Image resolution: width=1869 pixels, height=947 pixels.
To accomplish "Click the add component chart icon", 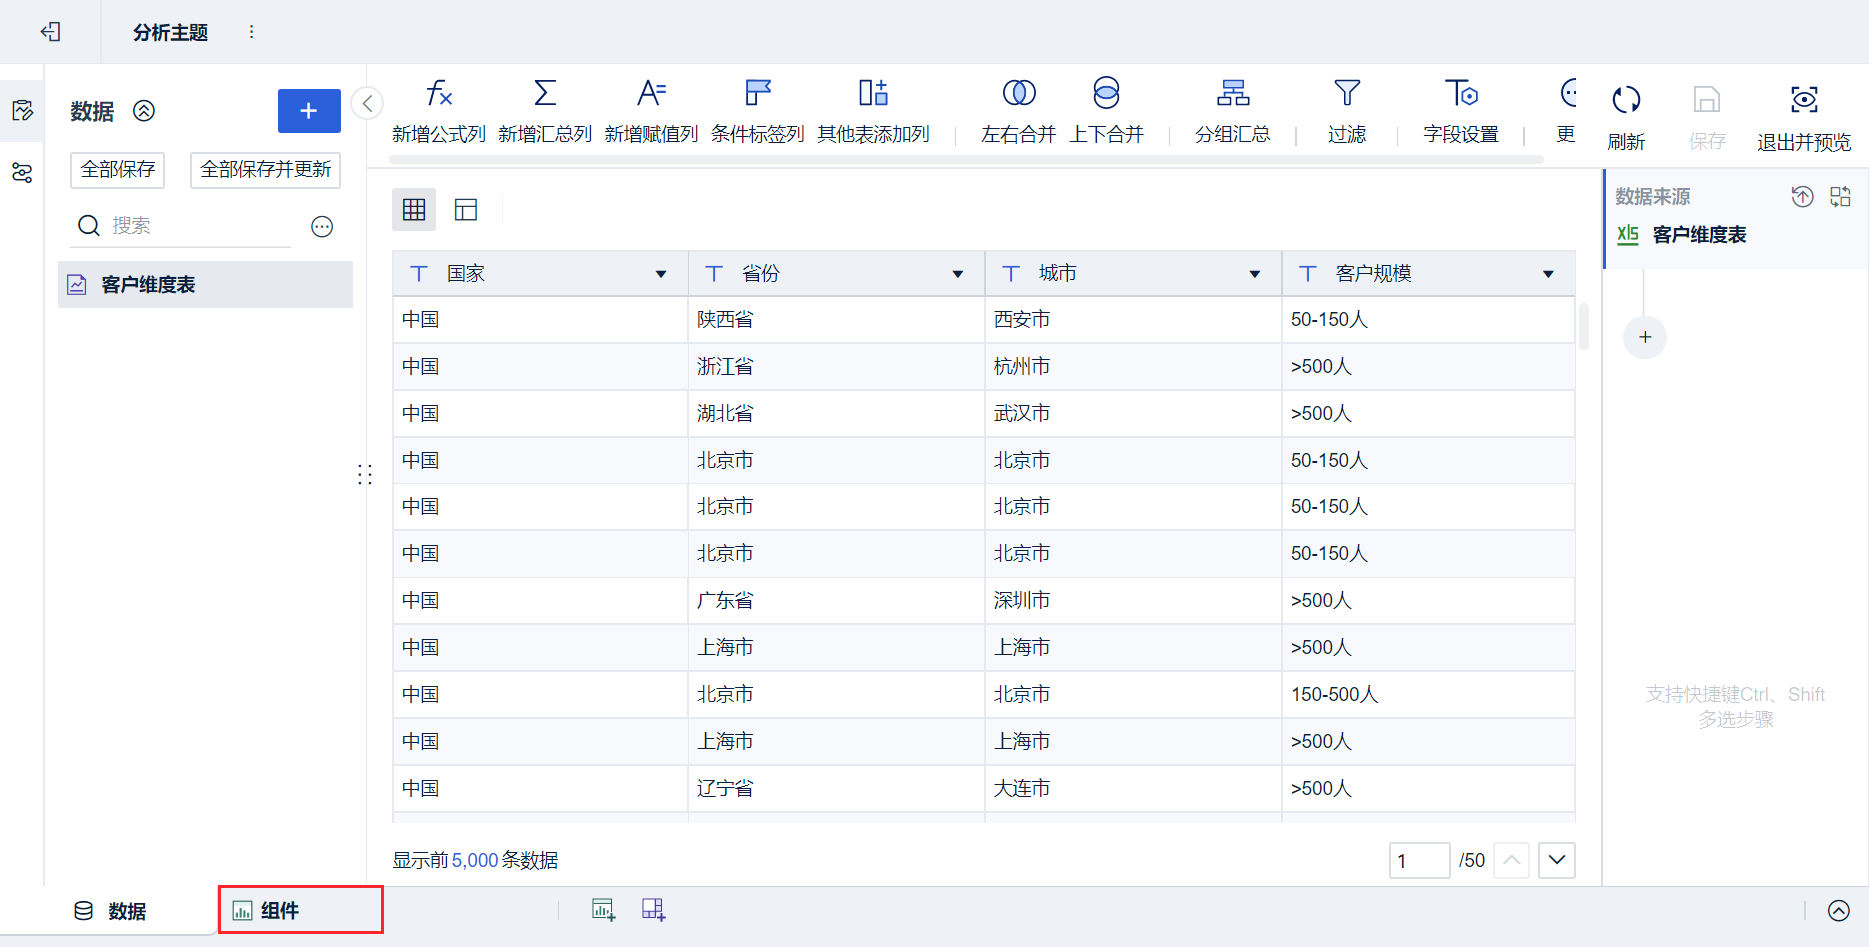I will pyautogui.click(x=603, y=910).
